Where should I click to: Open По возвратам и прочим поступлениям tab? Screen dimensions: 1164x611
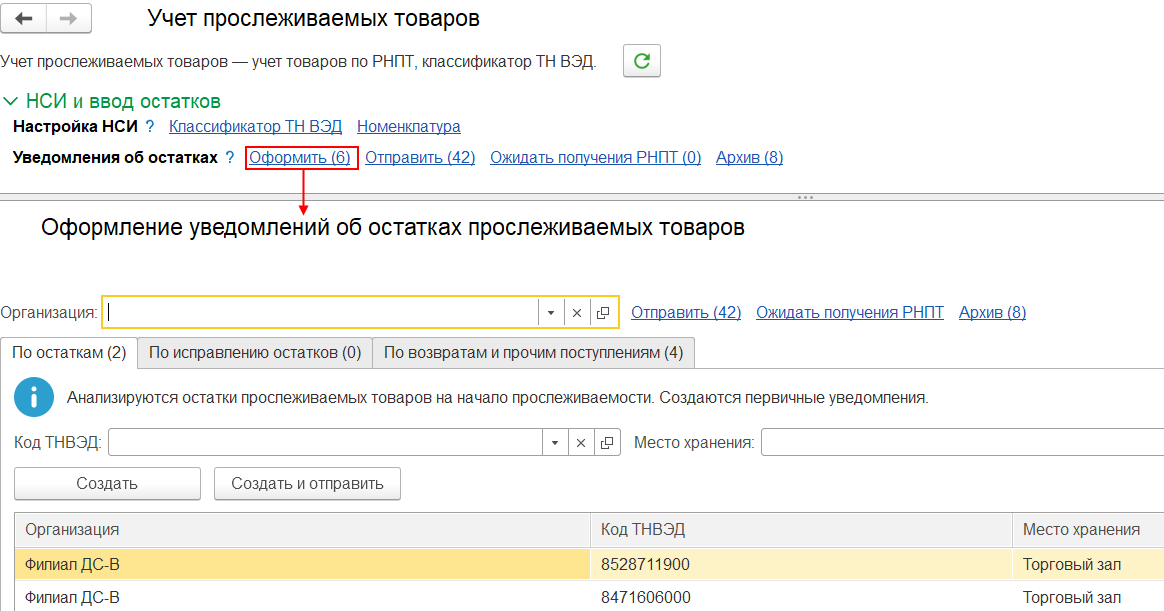(533, 353)
